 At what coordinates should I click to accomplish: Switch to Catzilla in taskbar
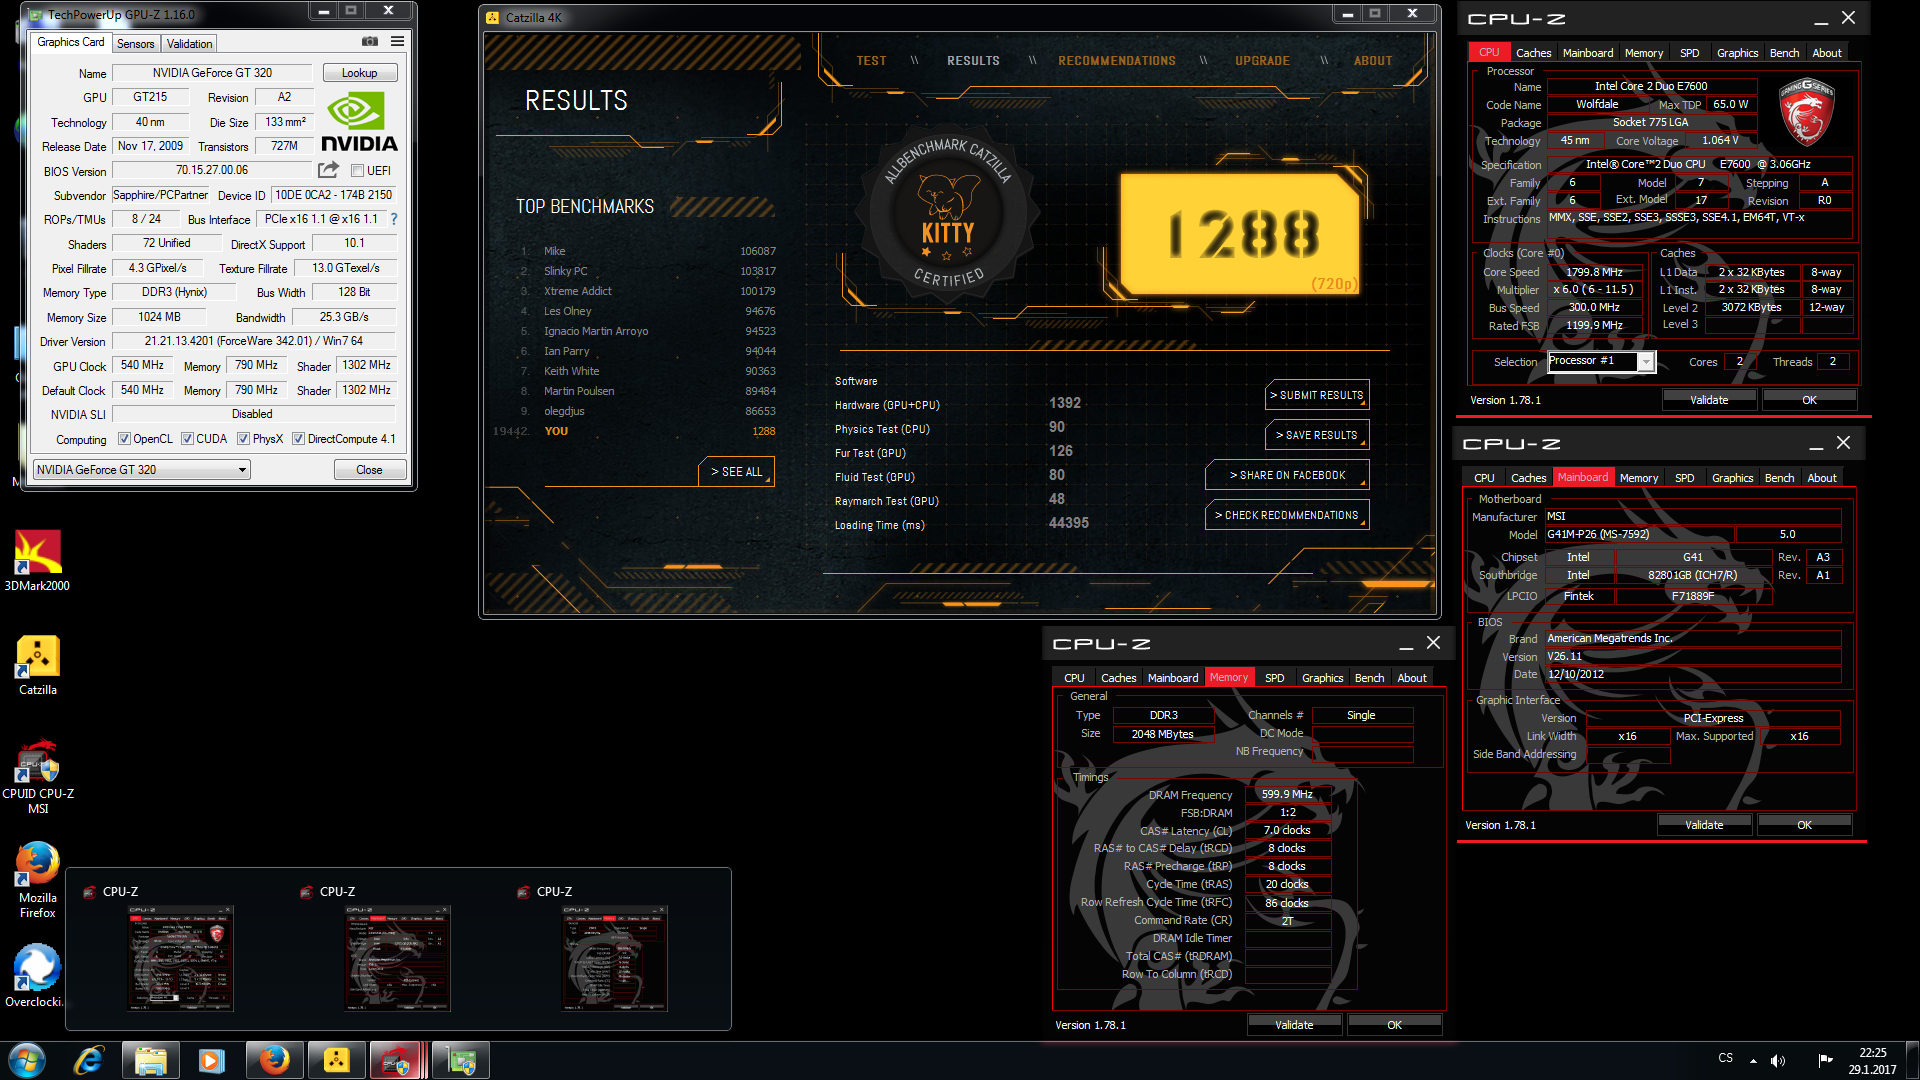[336, 1060]
